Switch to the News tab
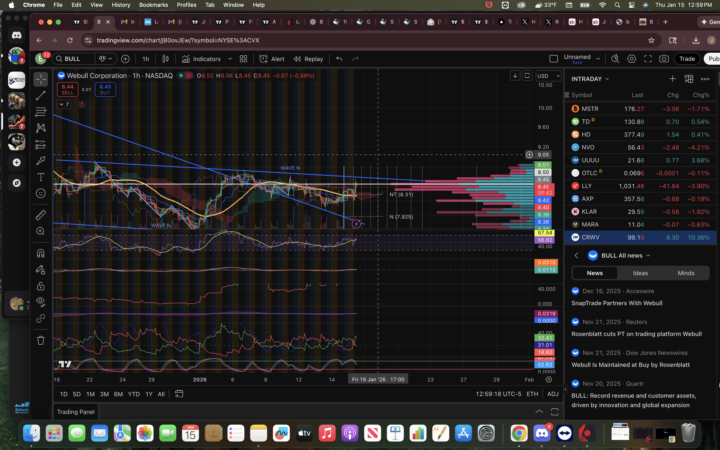720x450 pixels. click(x=595, y=273)
